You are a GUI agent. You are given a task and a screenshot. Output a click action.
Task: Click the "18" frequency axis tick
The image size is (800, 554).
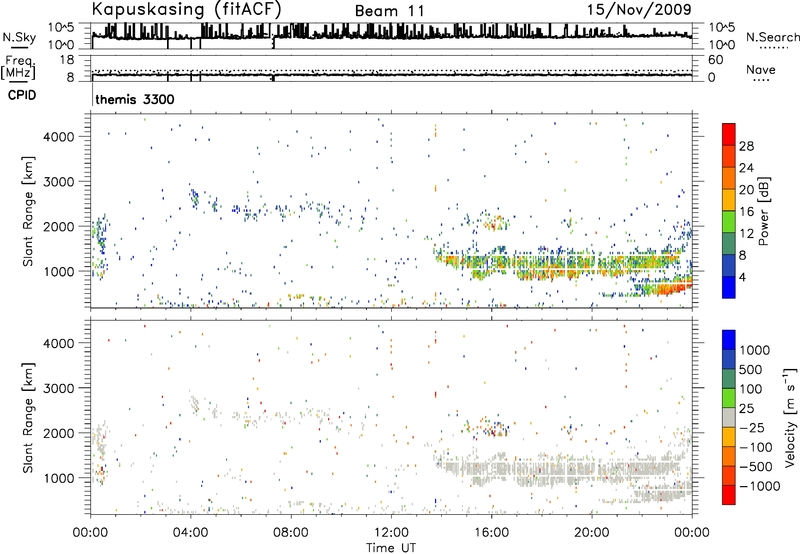click(67, 60)
